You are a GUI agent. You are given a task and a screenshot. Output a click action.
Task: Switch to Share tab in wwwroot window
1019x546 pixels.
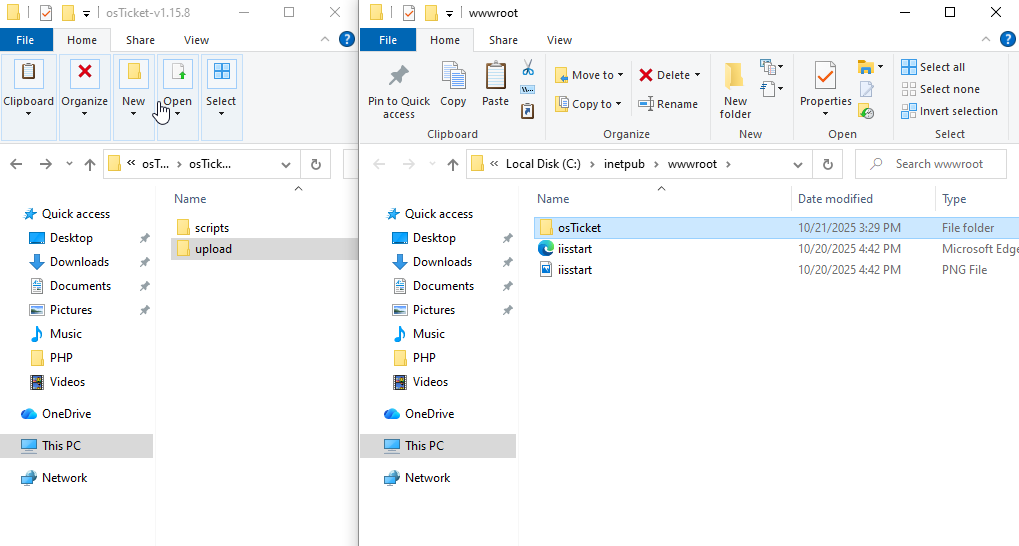[503, 40]
